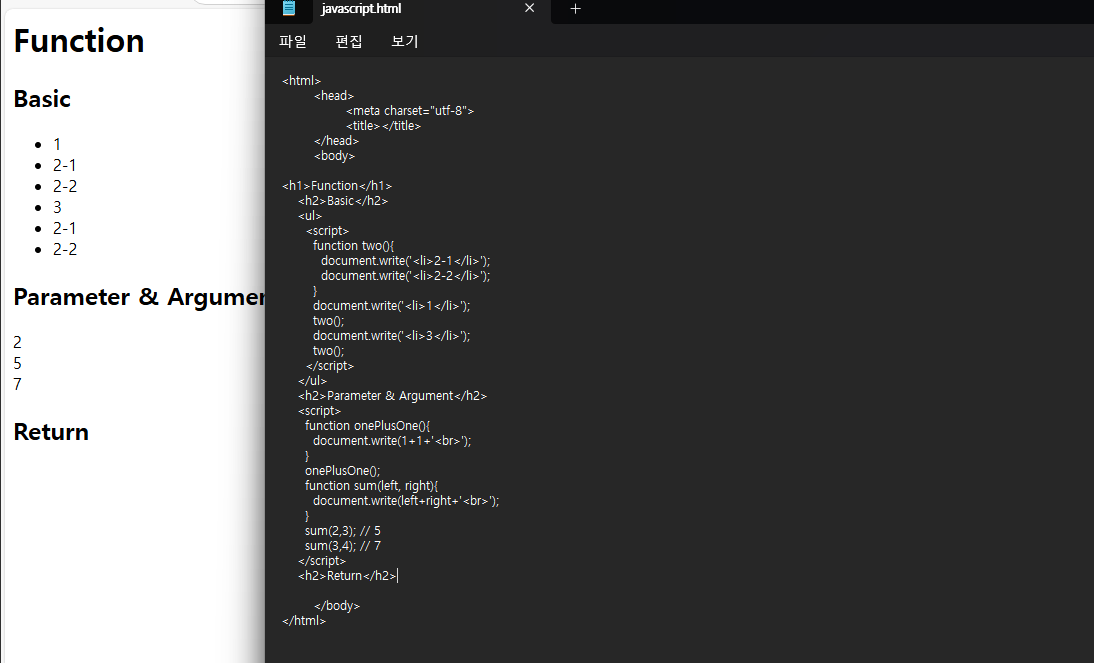This screenshot has height=663, width=1094.
Task: Click the 'function sum(left, right){' line
Action: click(x=371, y=486)
